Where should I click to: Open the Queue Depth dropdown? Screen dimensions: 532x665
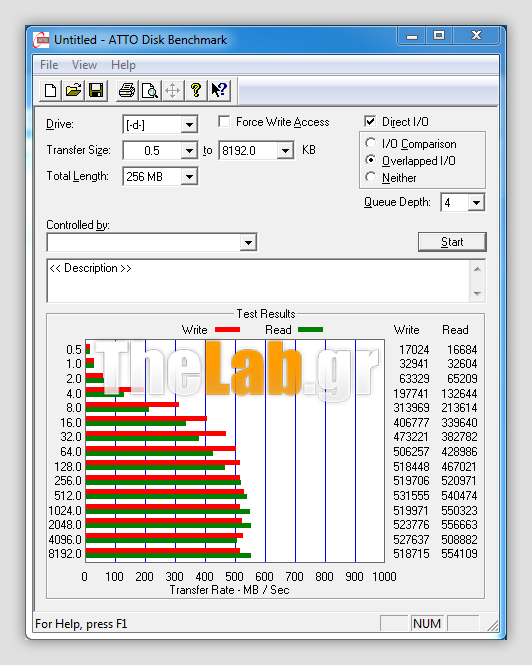[476, 203]
